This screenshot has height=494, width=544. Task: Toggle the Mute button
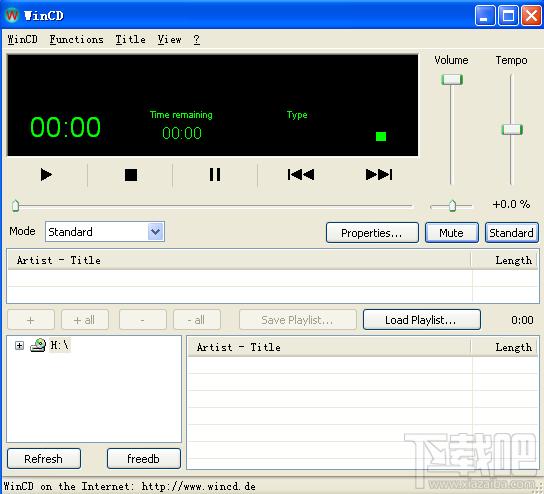coord(452,232)
